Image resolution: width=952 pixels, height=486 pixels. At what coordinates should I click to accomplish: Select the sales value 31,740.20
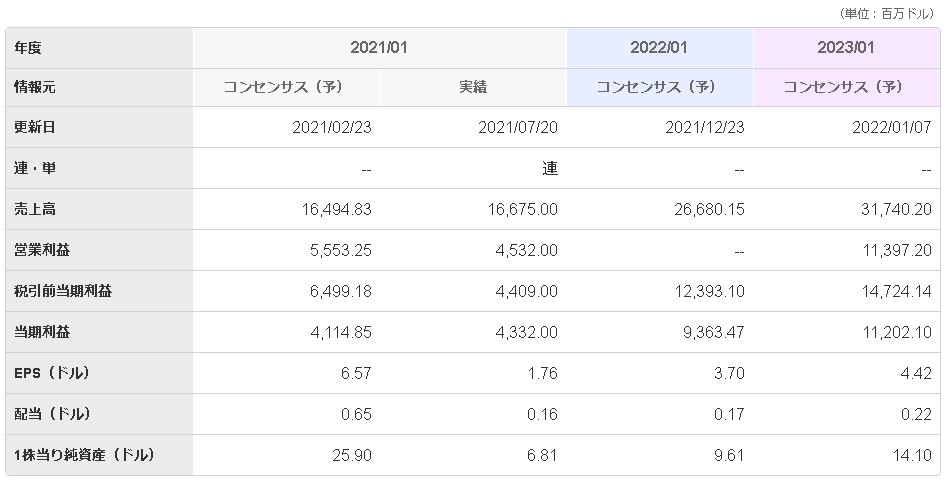tap(894, 209)
